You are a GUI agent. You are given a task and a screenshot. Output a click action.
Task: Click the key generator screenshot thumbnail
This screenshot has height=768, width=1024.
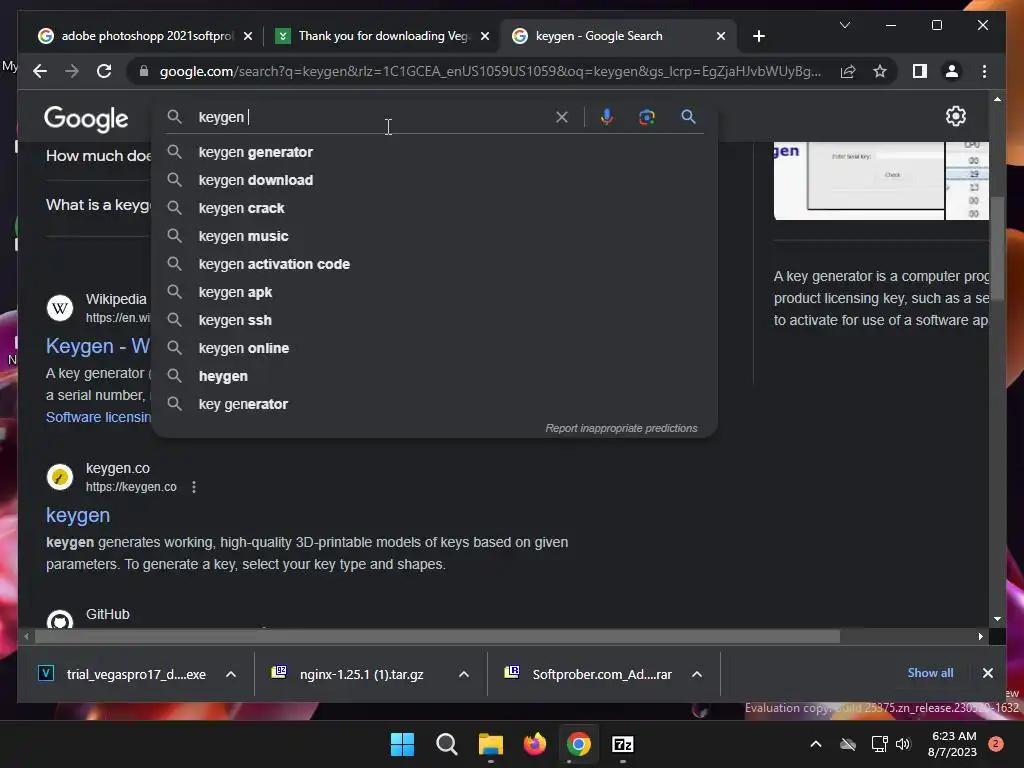click(881, 181)
